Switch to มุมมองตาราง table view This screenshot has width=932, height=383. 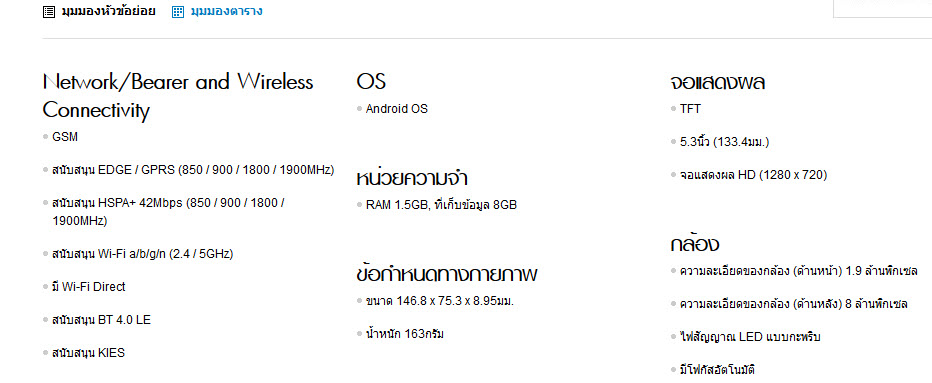pyautogui.click(x=226, y=11)
